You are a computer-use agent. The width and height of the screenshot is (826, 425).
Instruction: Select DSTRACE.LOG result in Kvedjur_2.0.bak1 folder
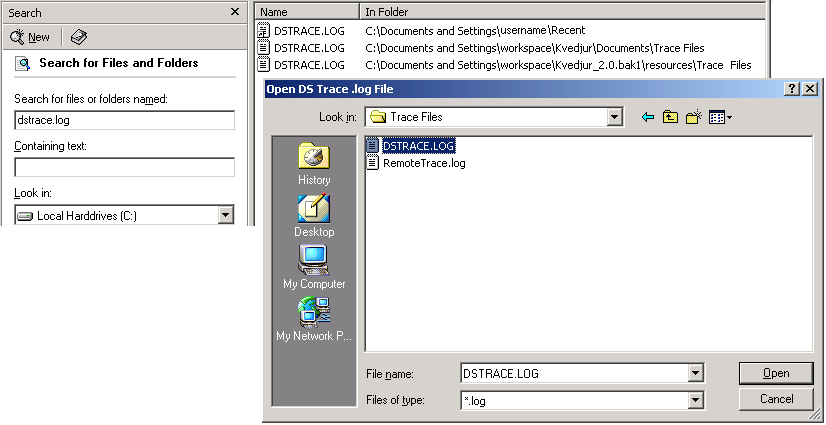(x=309, y=65)
